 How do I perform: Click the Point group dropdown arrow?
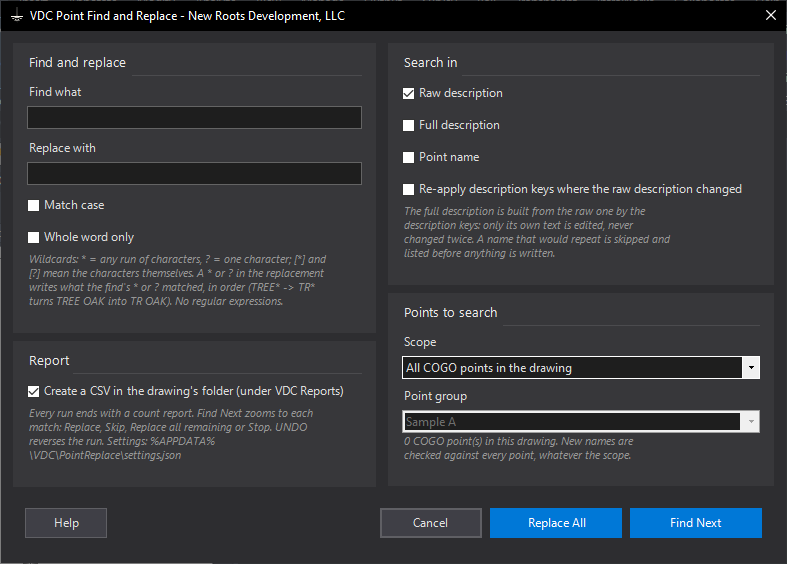(751, 421)
